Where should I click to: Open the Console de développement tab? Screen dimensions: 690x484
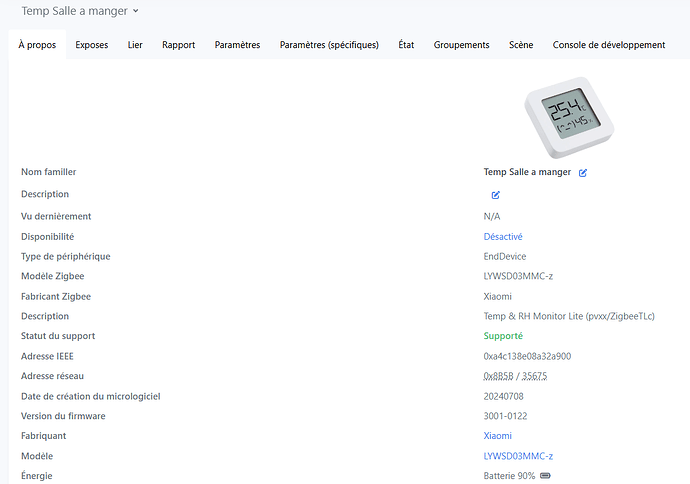coord(608,45)
